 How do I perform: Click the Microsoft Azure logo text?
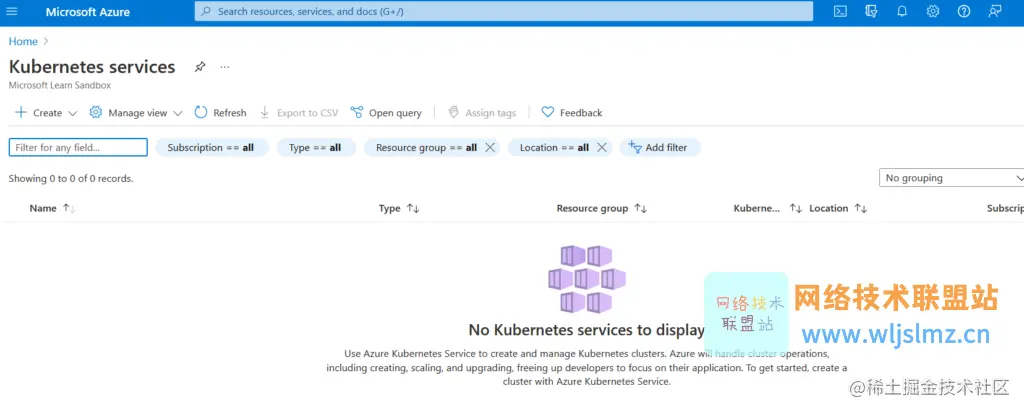88,12
